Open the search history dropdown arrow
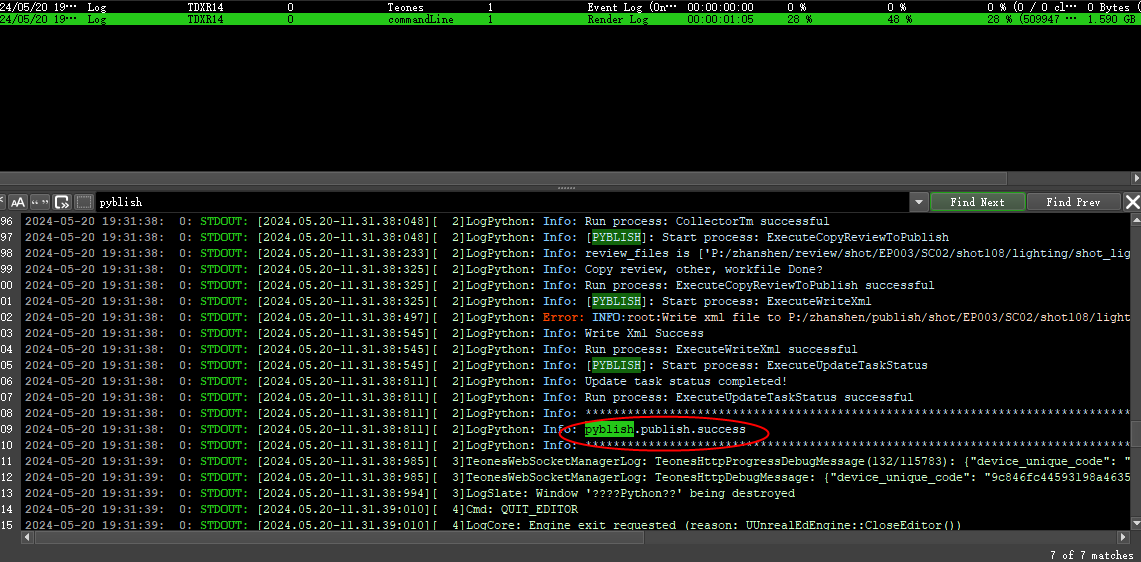 click(919, 202)
